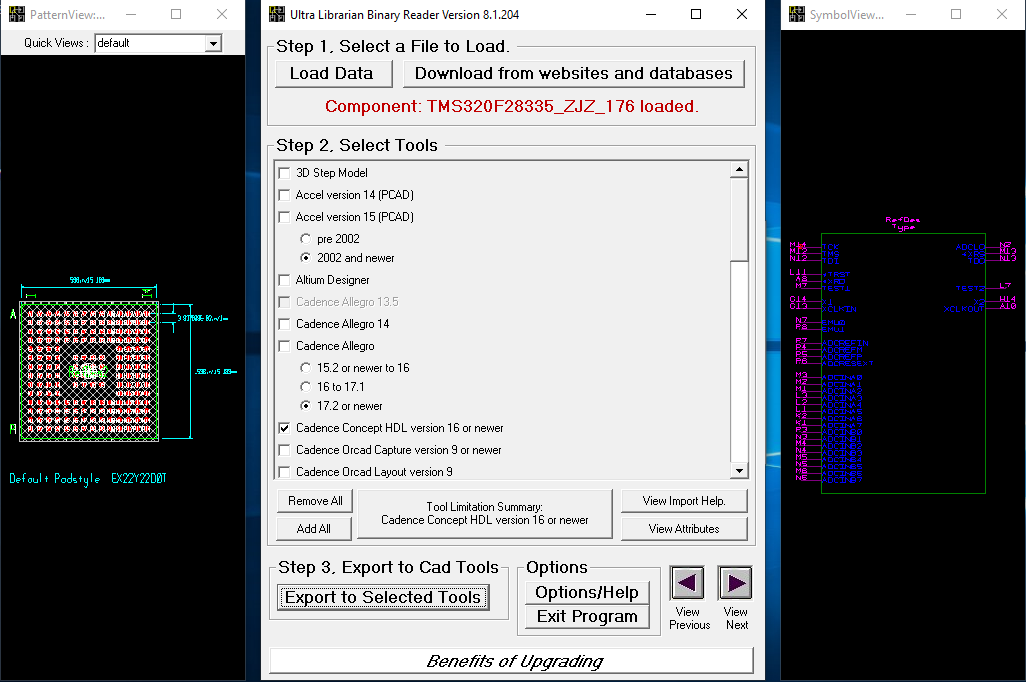The image size is (1026, 682).
Task: Click the PatternView window title icon
Action: 17,14
